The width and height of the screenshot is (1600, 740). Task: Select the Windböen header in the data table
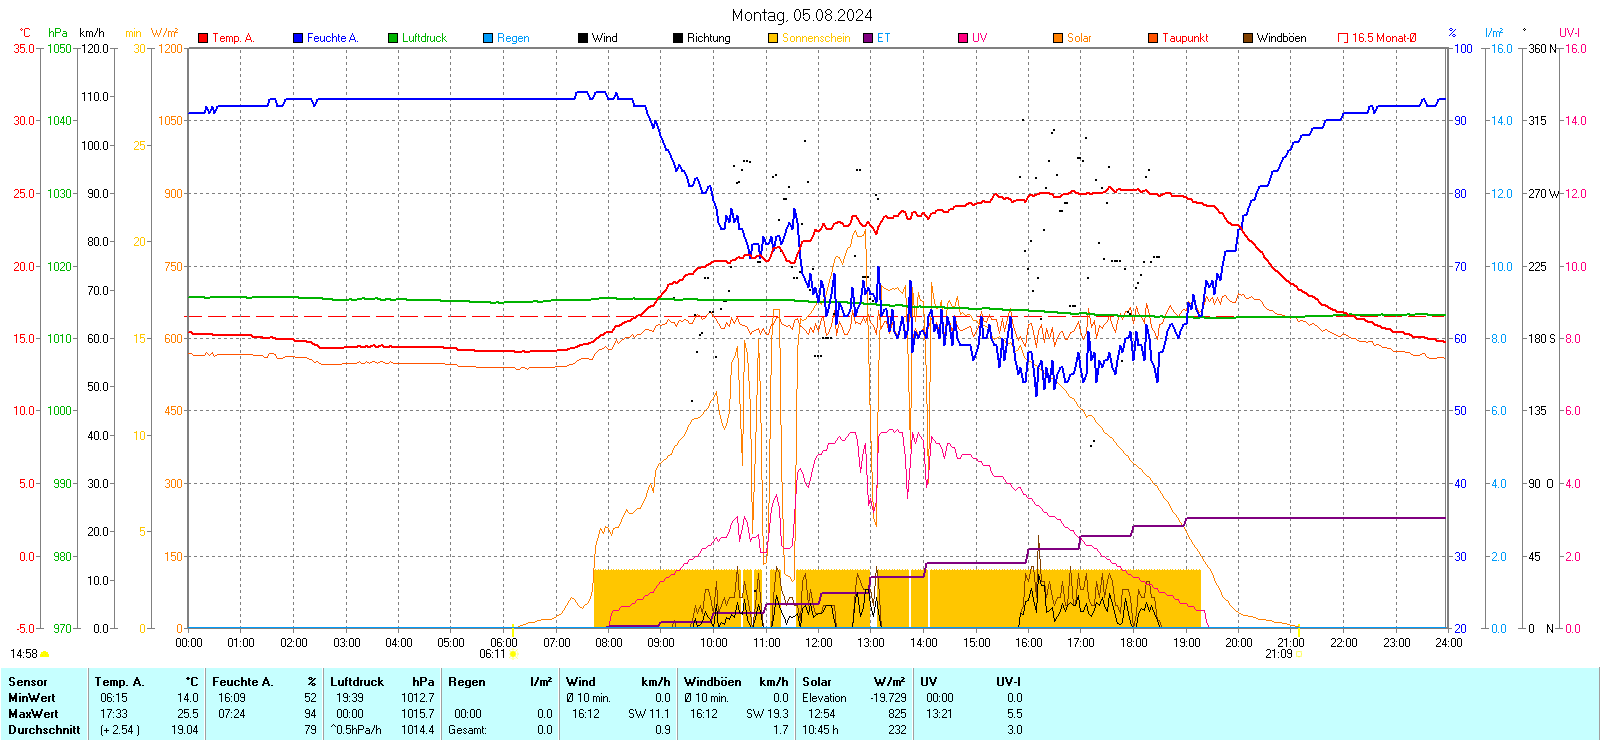click(x=712, y=682)
